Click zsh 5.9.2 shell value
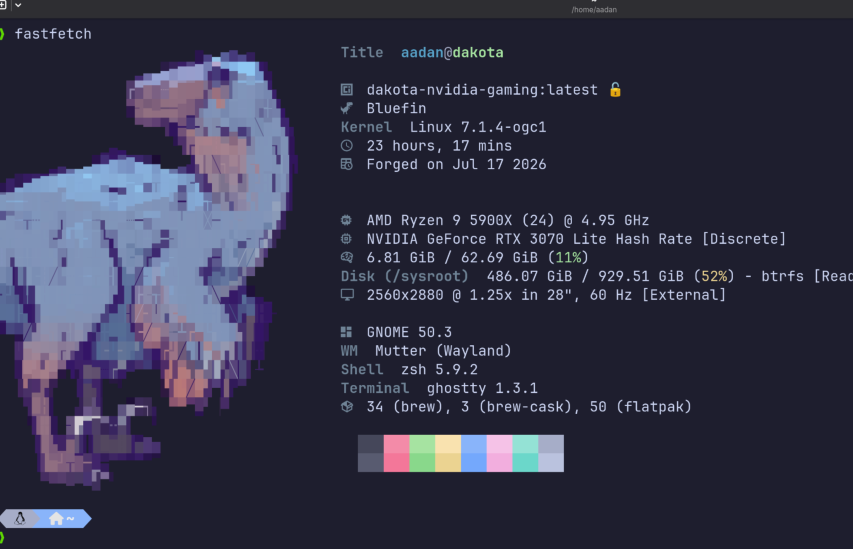This screenshot has height=549, width=853. [440, 369]
